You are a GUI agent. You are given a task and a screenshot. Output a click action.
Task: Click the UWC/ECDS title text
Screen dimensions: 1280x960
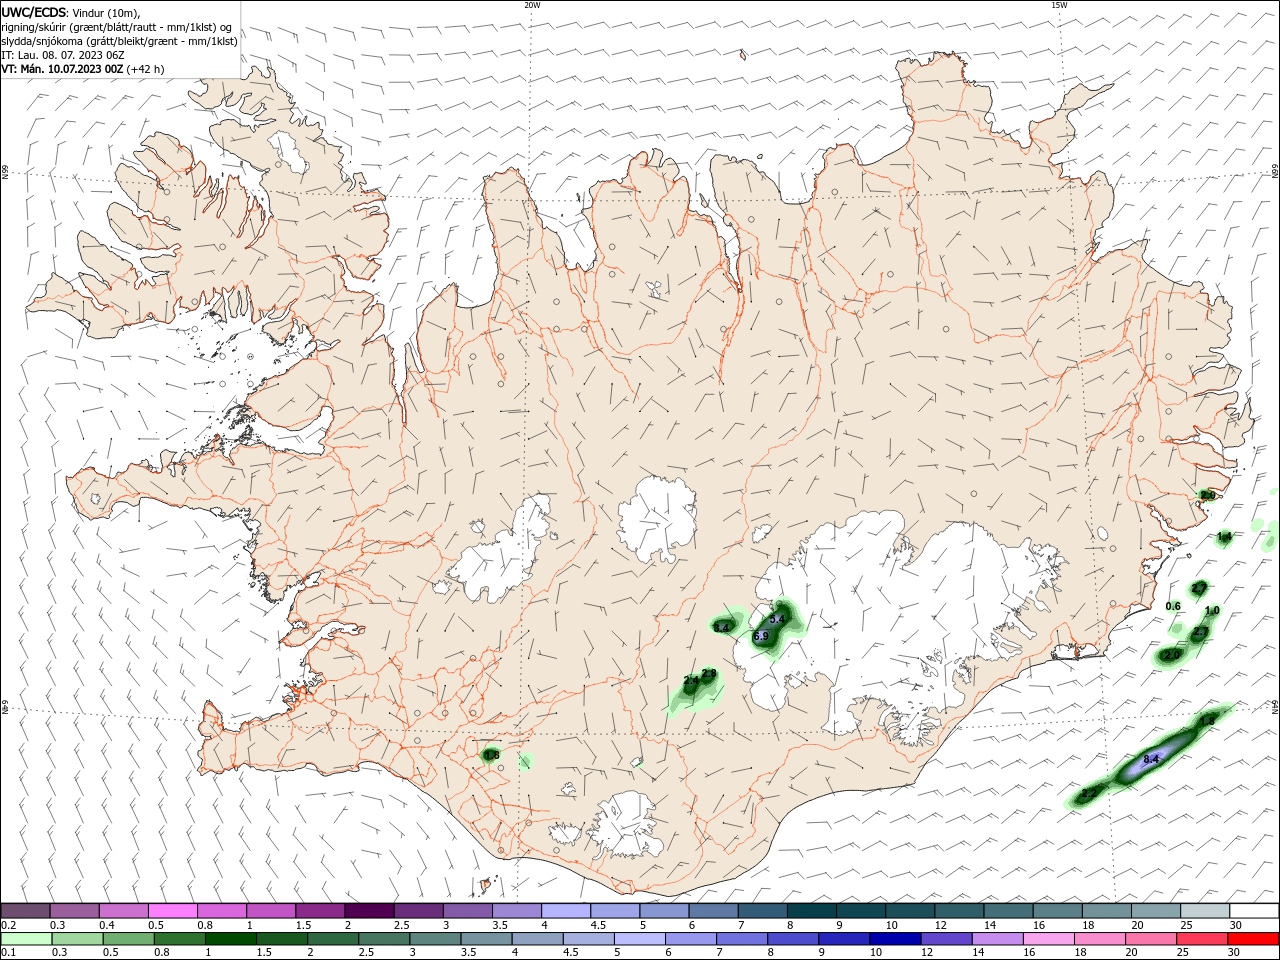pyautogui.click(x=33, y=11)
